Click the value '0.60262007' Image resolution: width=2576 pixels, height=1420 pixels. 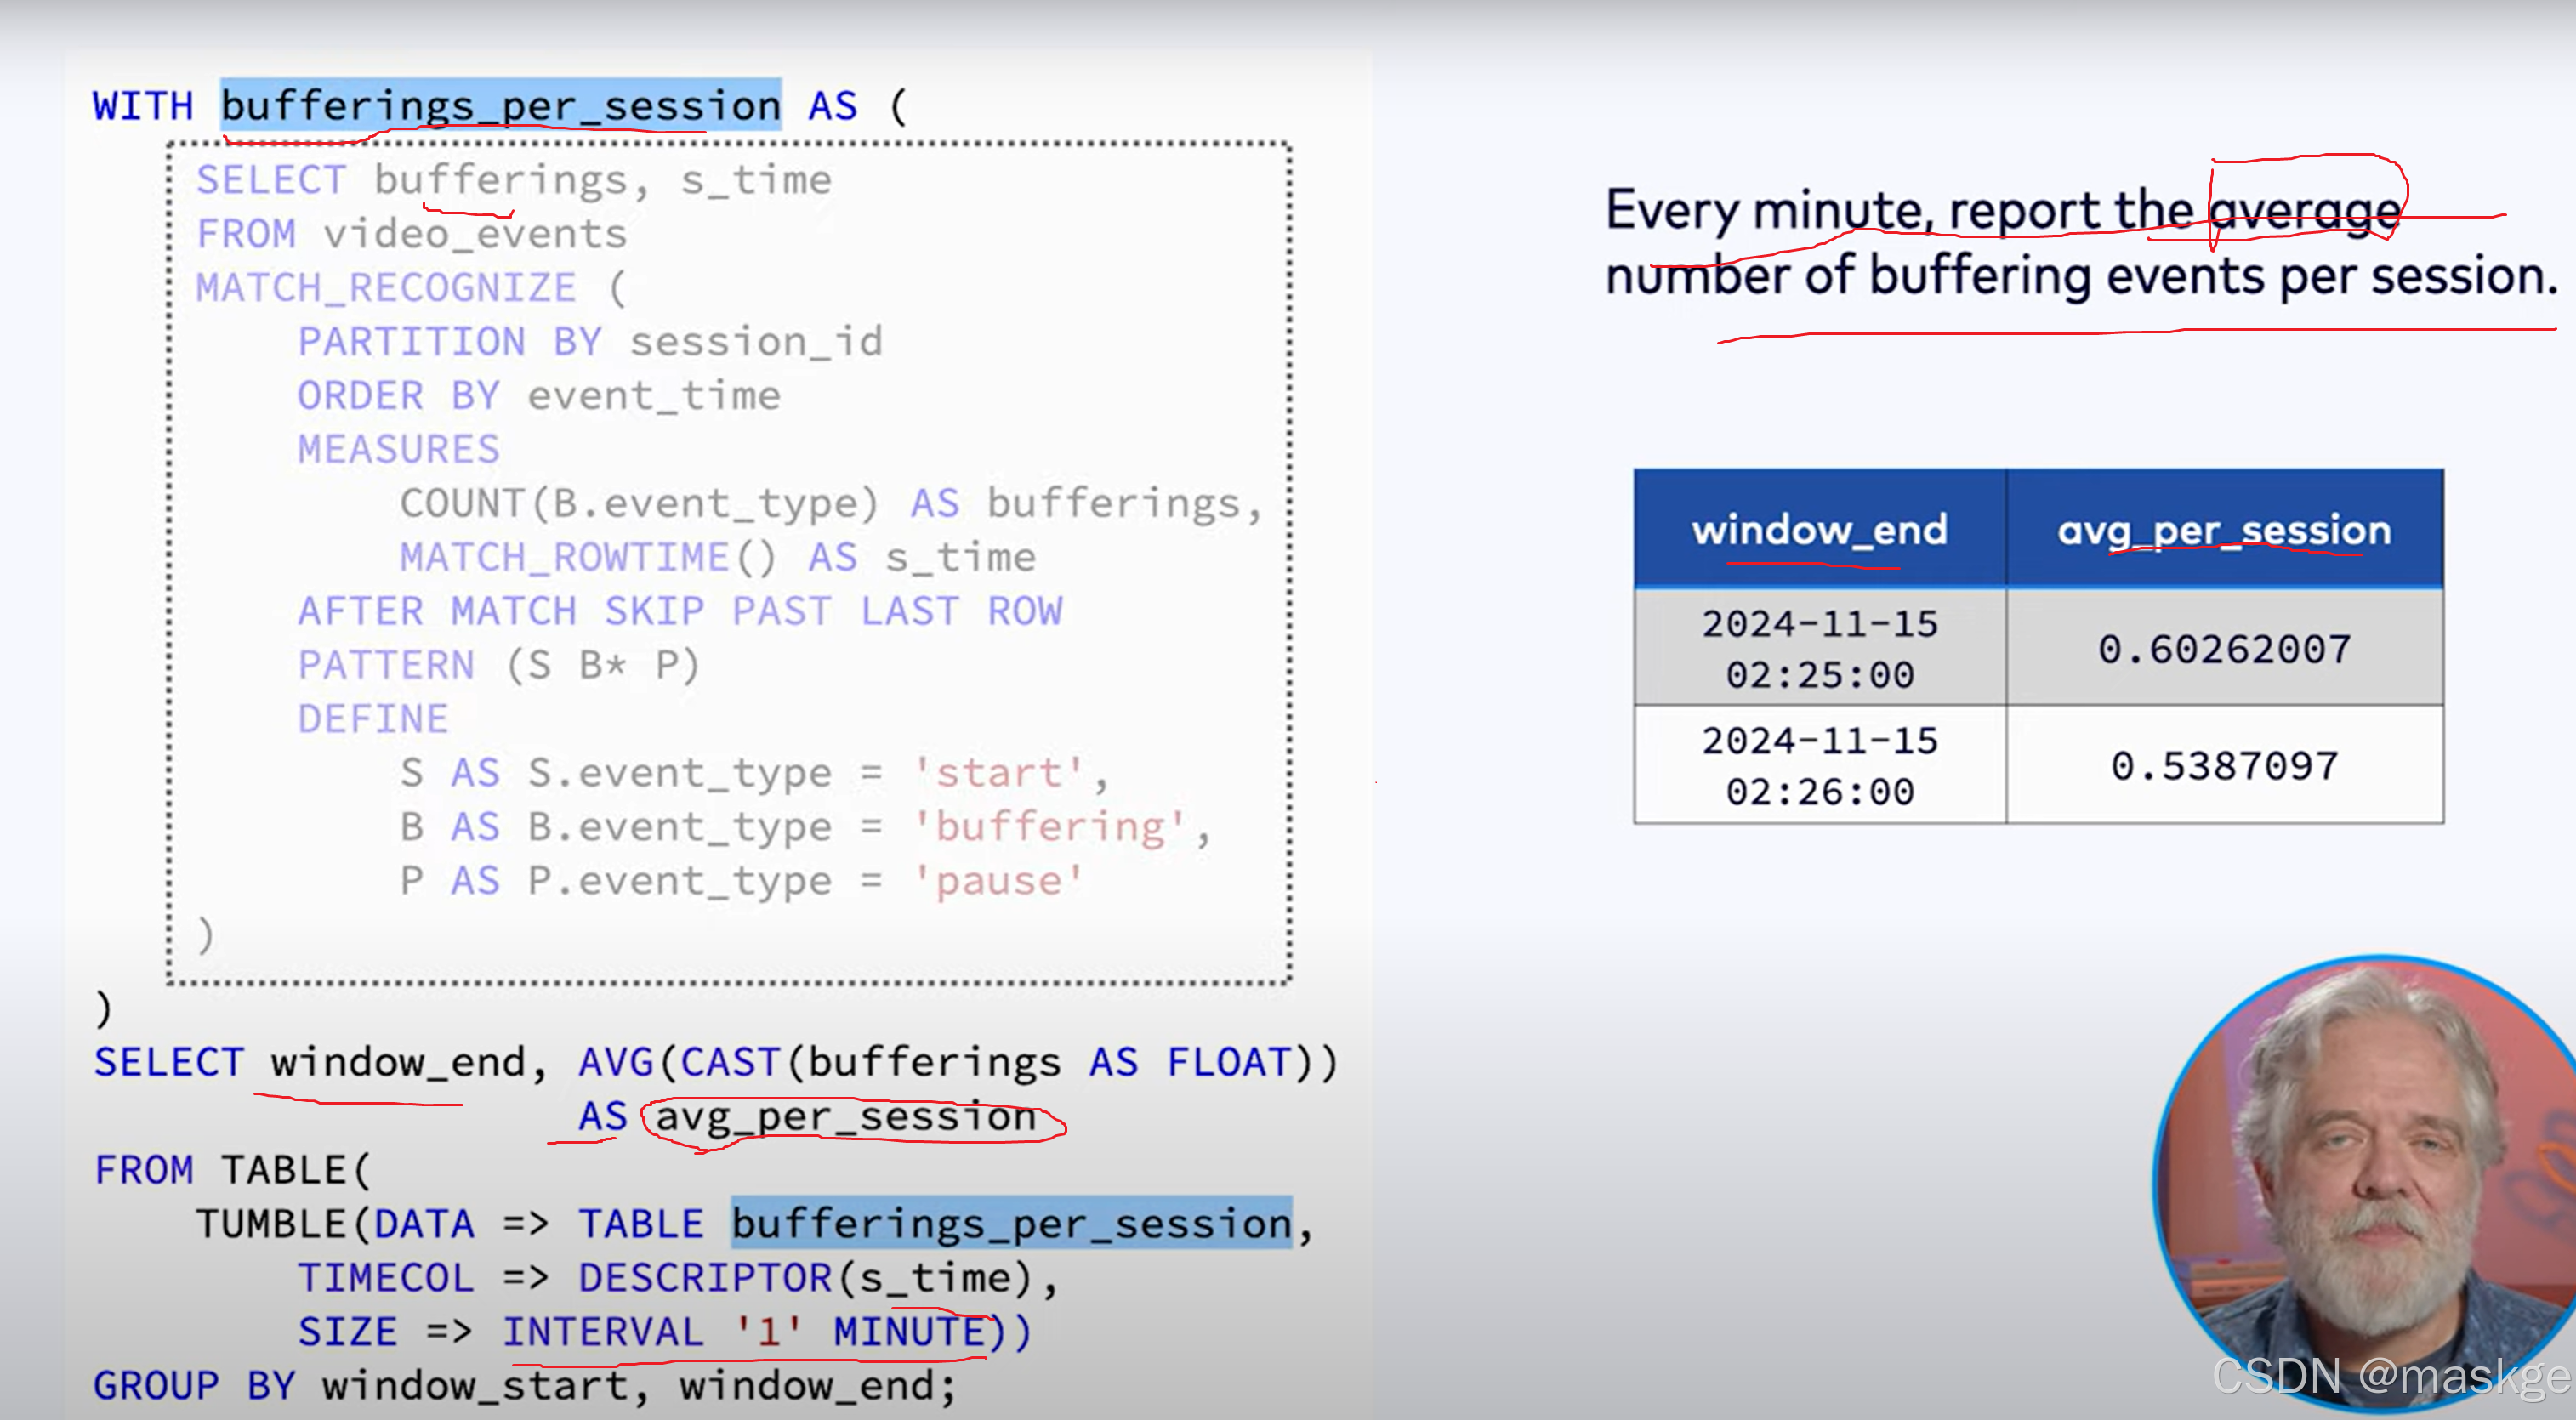[2224, 649]
